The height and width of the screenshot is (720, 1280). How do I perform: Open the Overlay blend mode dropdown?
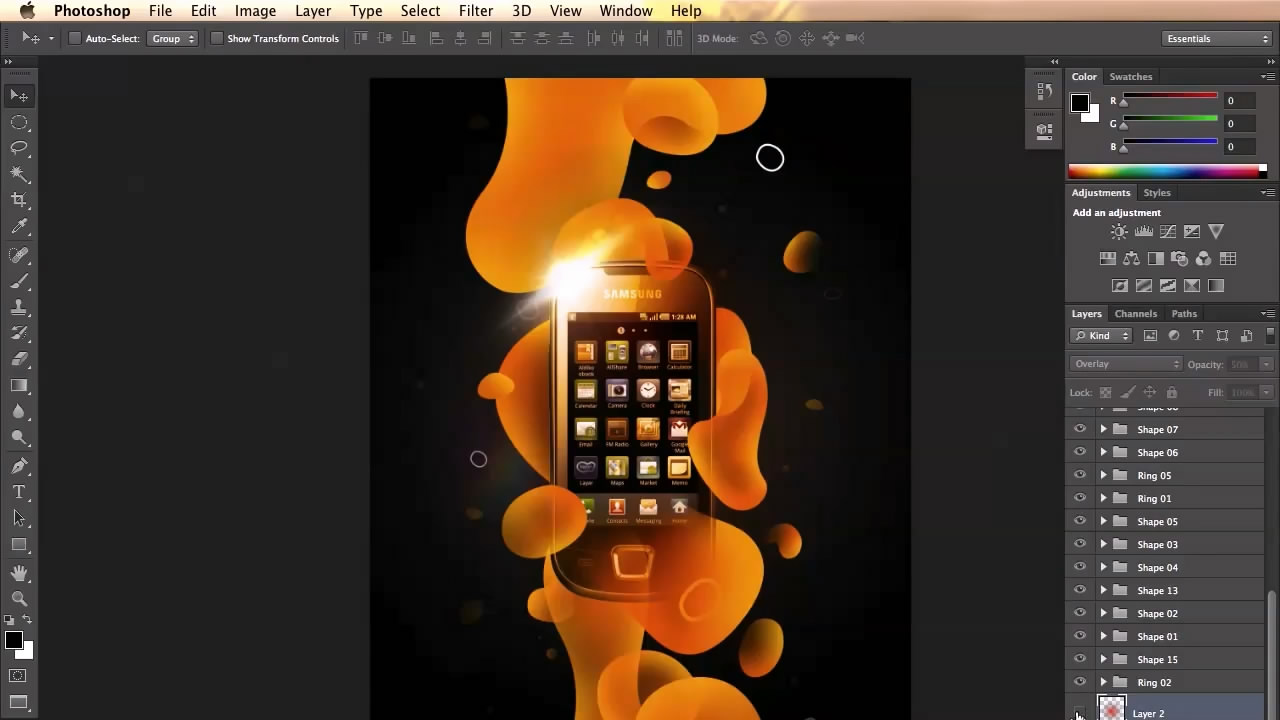pos(1126,364)
